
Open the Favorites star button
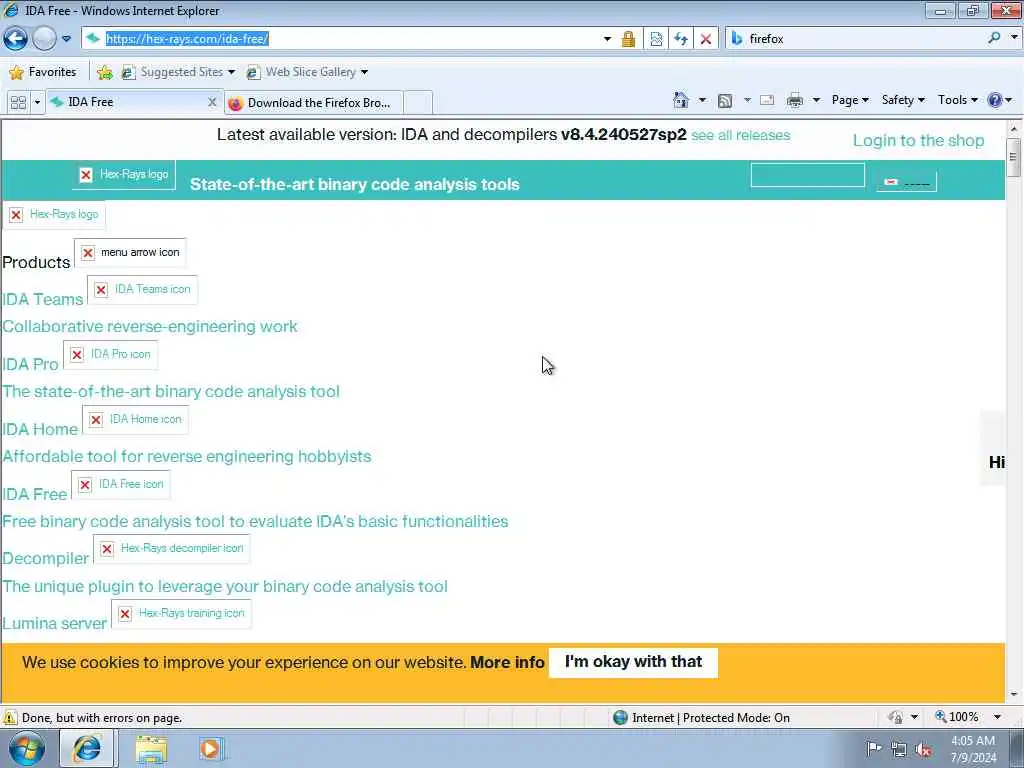pos(43,72)
